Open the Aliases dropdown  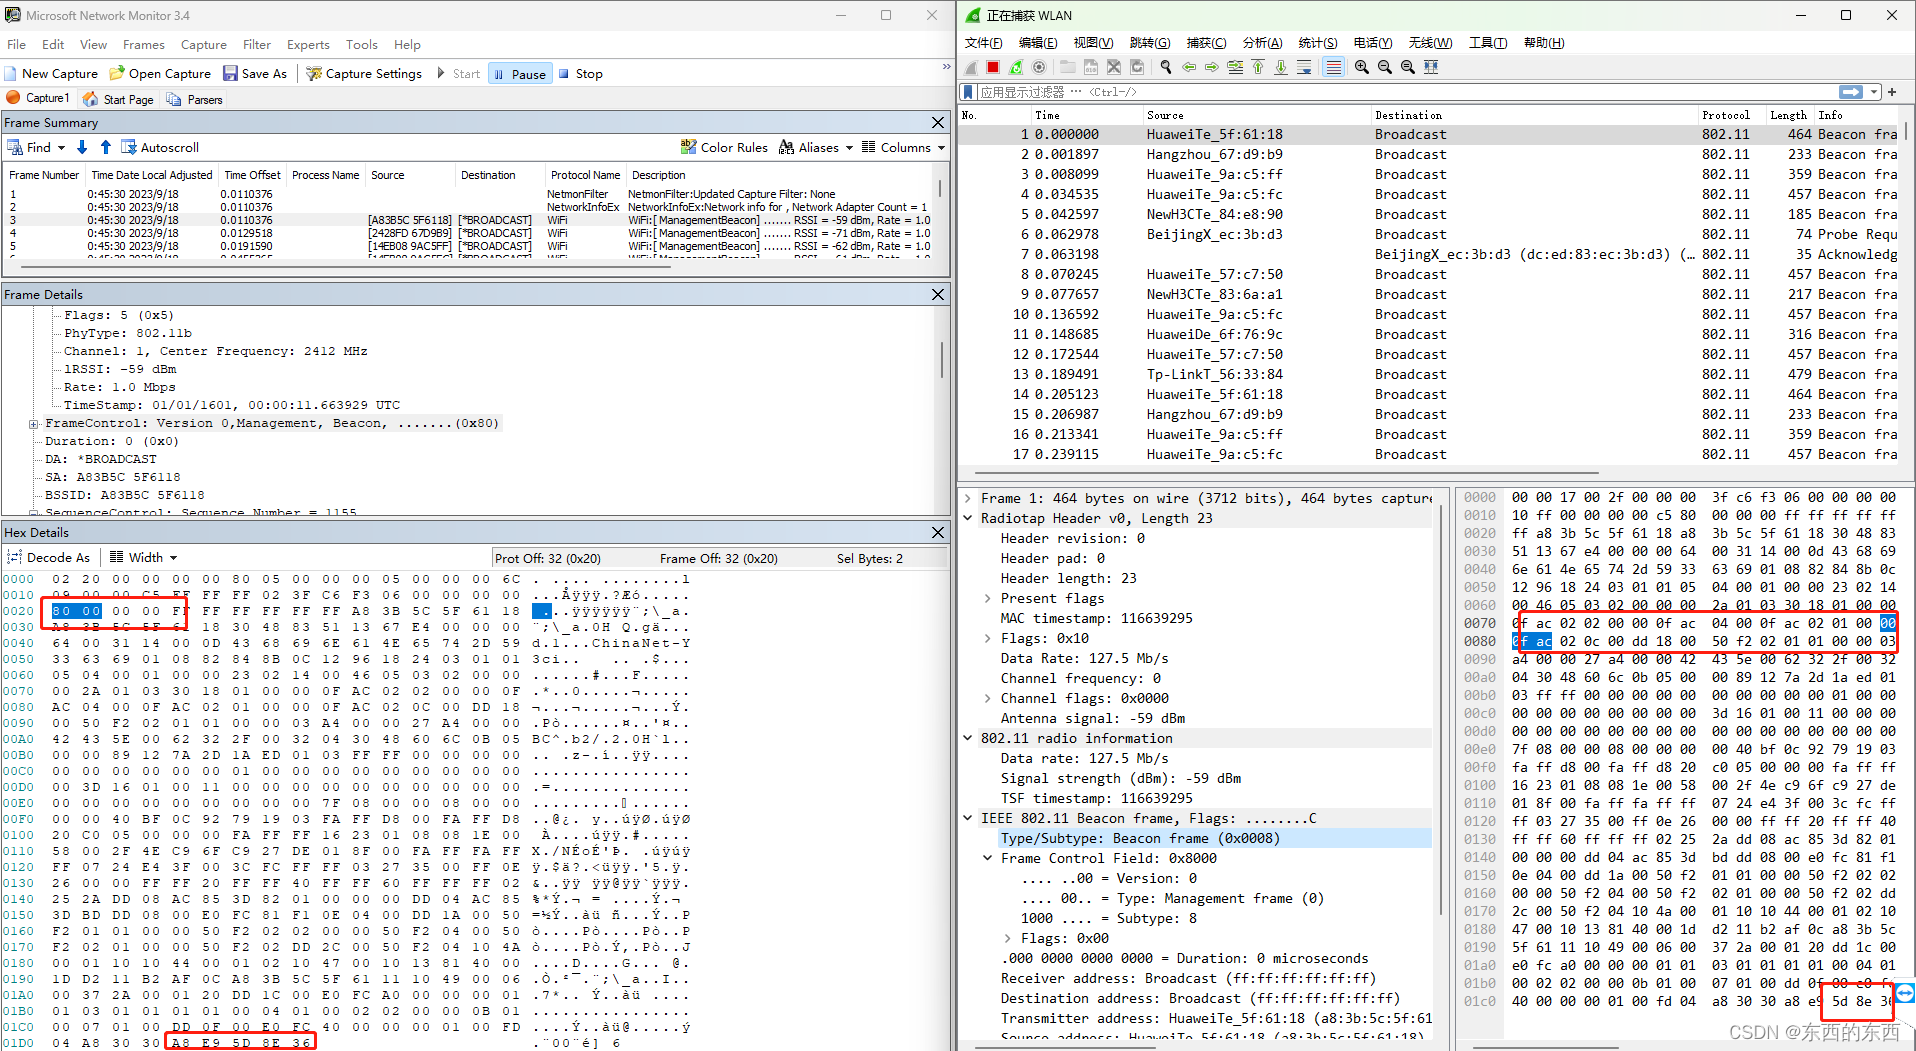pyautogui.click(x=816, y=147)
